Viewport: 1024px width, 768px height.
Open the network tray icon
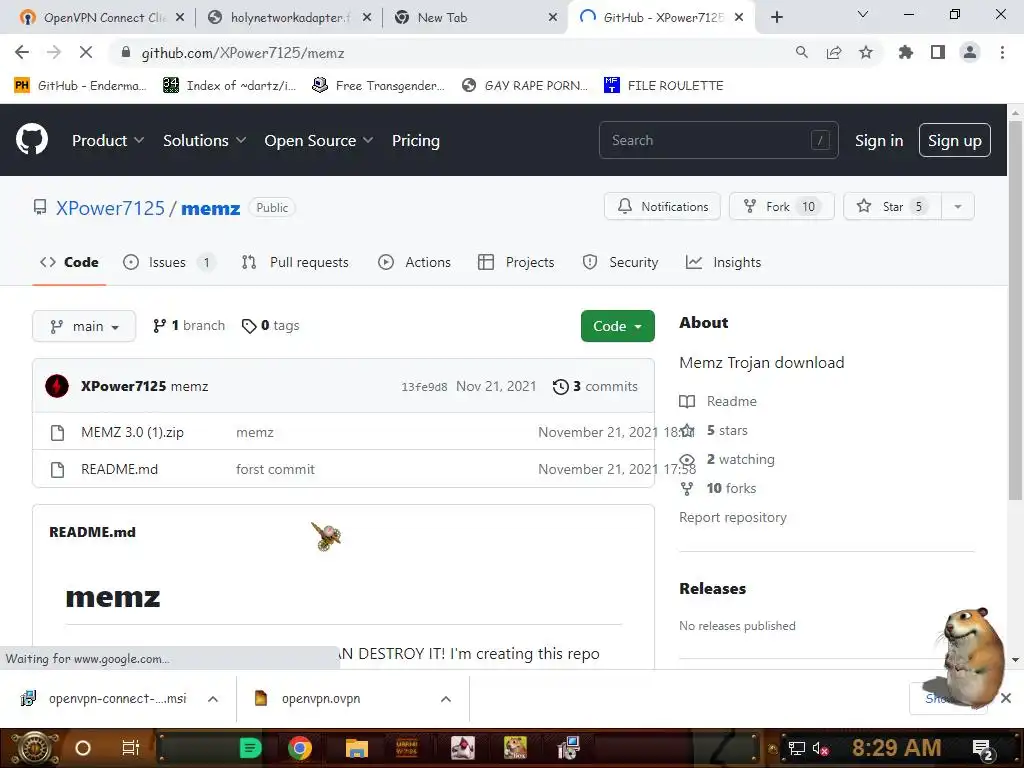tap(797, 748)
